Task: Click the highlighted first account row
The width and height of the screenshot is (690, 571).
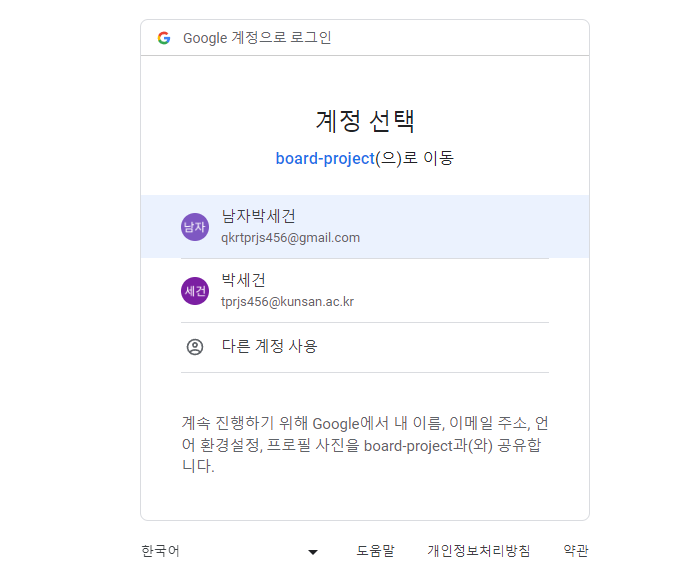Action: pyautogui.click(x=365, y=227)
